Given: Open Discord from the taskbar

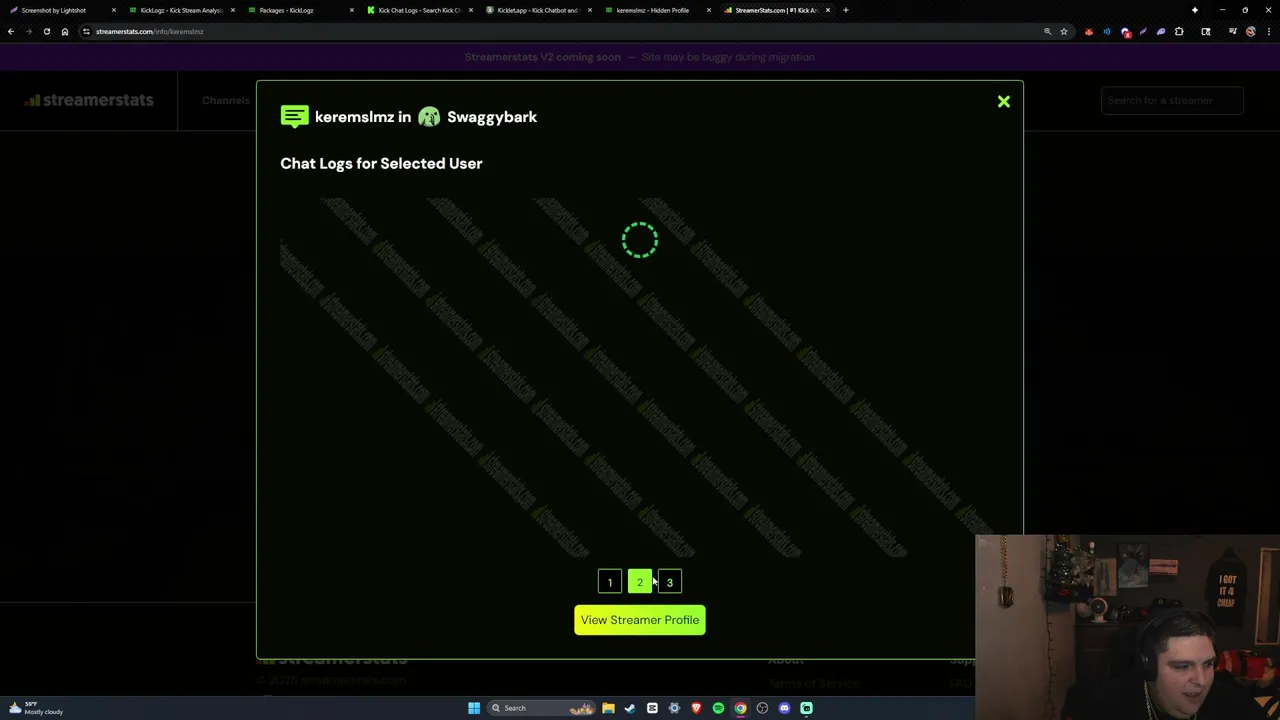Looking at the screenshot, I should point(784,708).
